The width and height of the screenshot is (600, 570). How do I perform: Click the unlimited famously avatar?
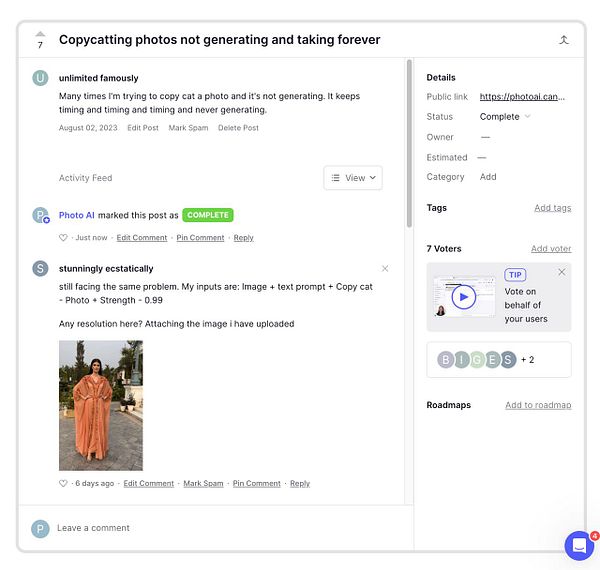[40, 78]
